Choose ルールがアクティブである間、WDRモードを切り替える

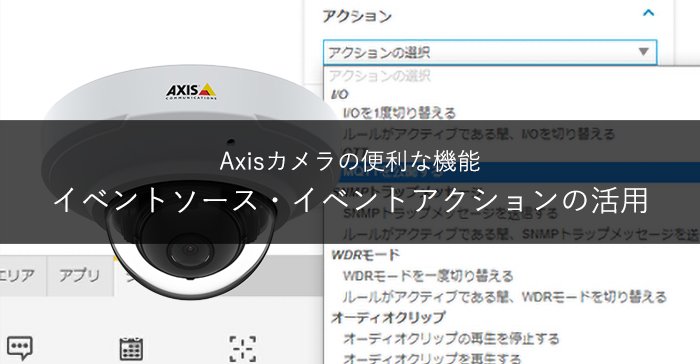504,297
